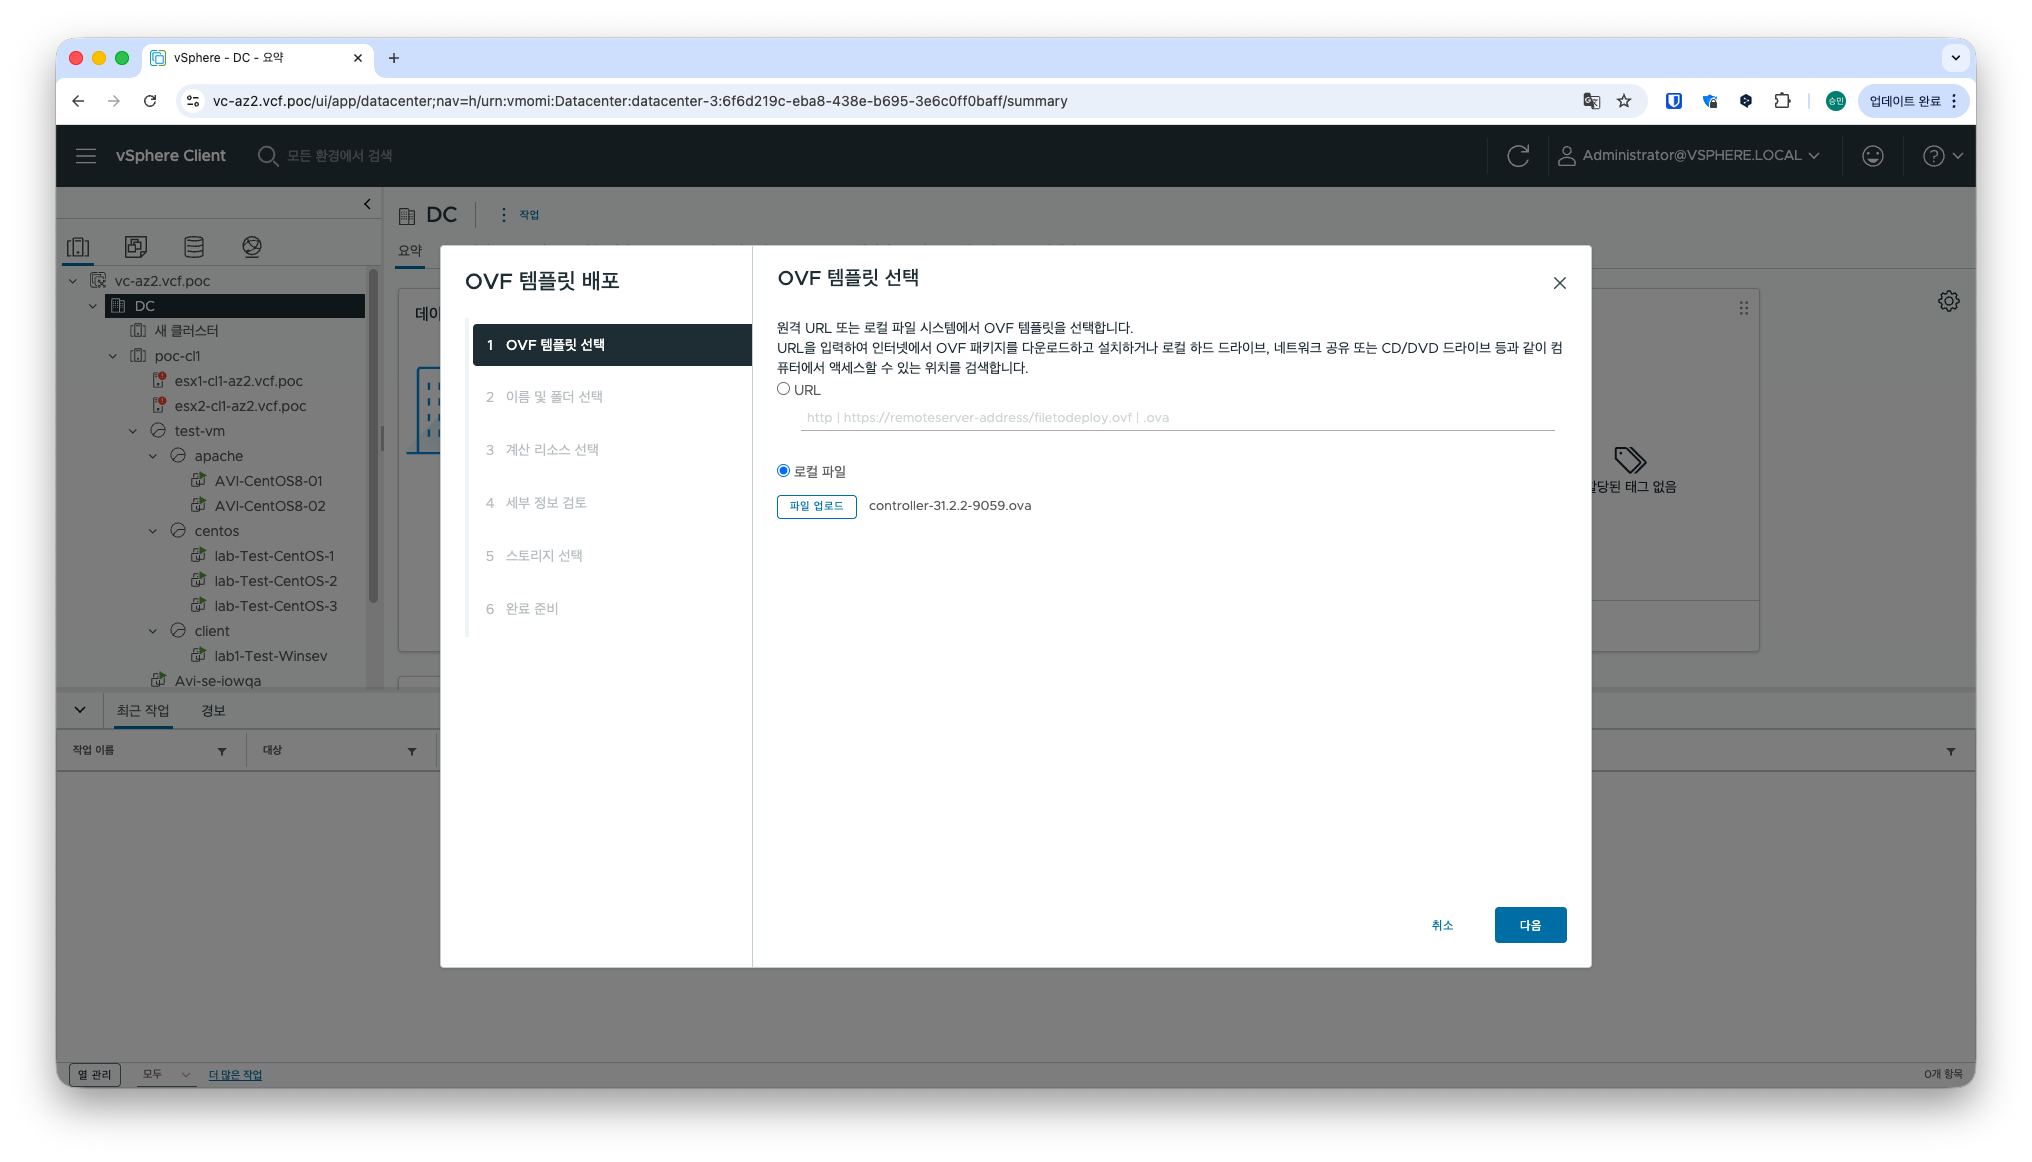The width and height of the screenshot is (2032, 1162).
Task: Open the Storage inventory view icon
Action: [x=194, y=246]
